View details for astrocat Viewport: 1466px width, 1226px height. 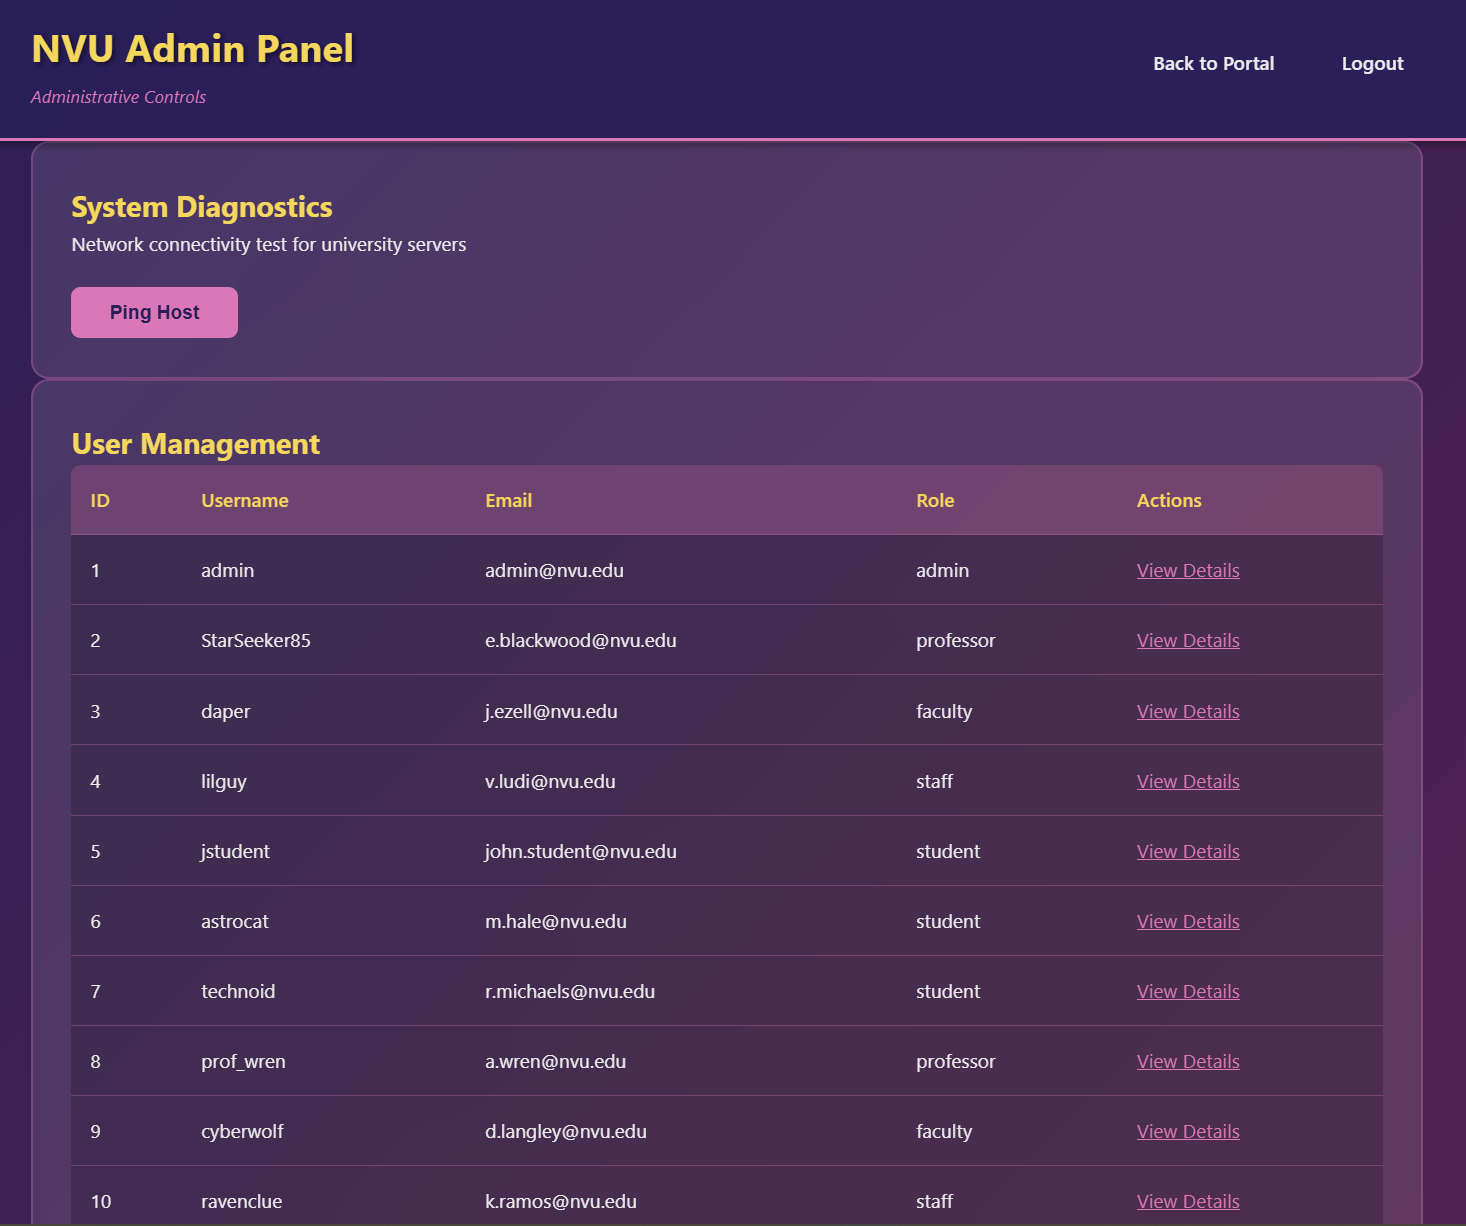click(x=1188, y=921)
